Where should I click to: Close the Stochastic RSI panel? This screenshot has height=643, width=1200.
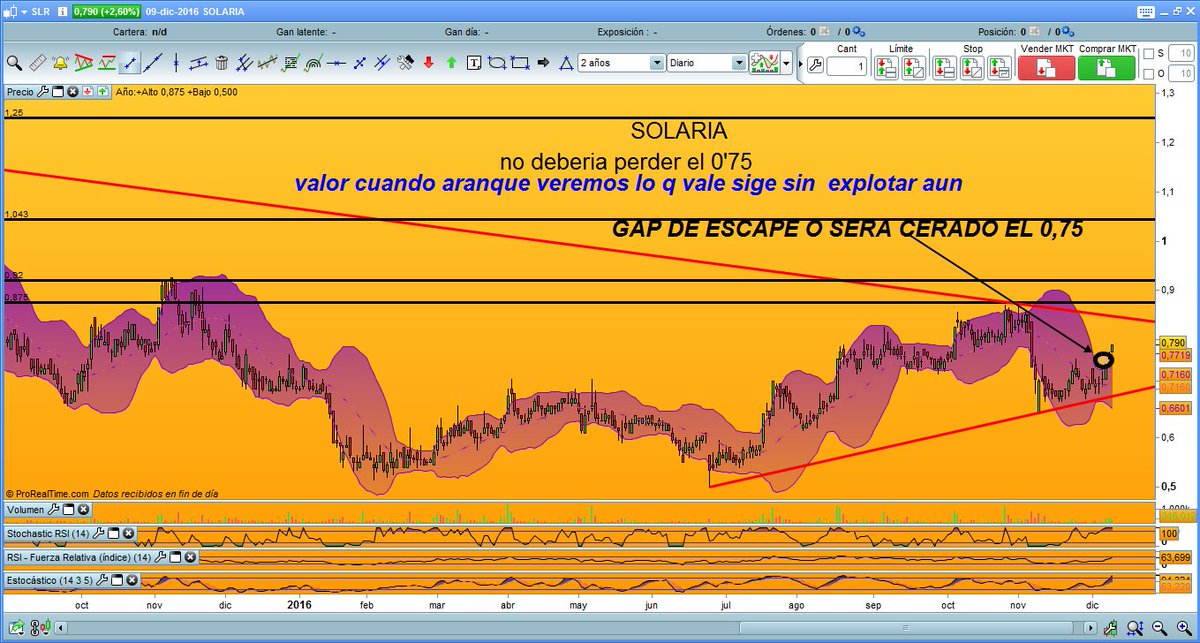pyautogui.click(x=128, y=533)
